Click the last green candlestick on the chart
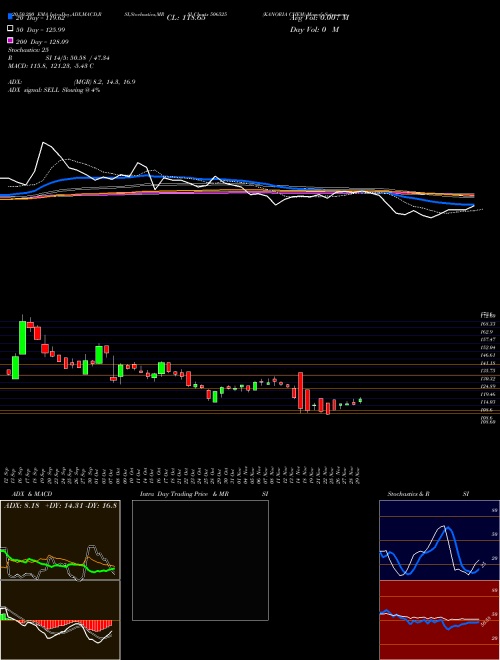The image size is (500, 660). [x=360, y=400]
